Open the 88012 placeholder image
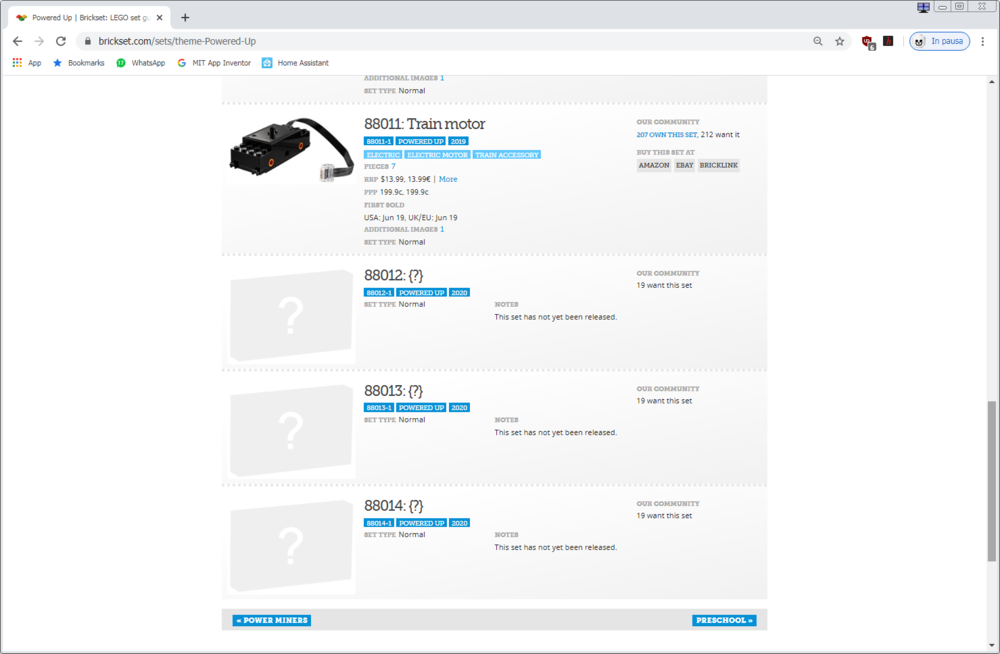 tap(291, 316)
